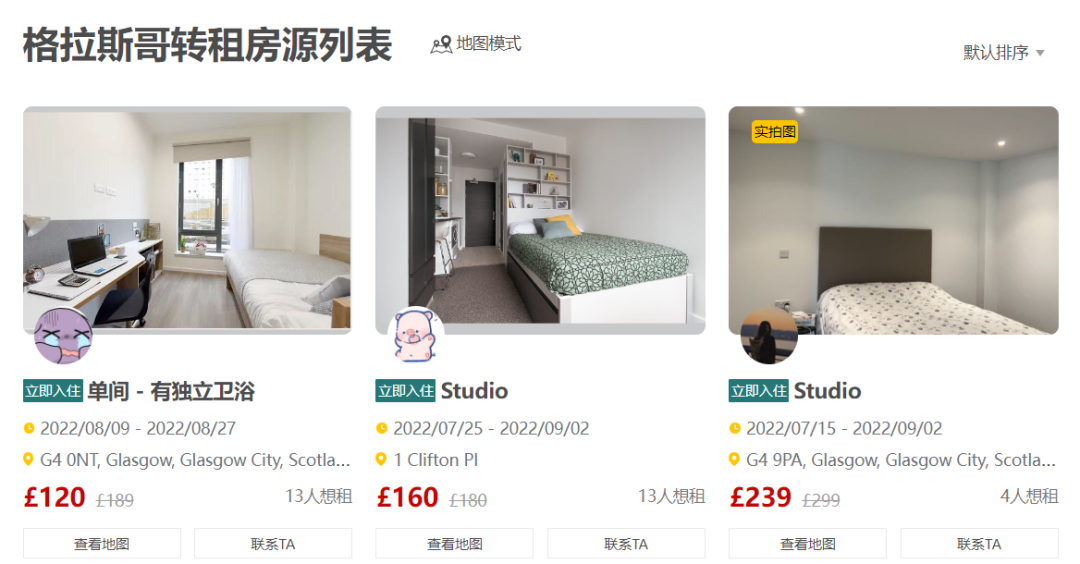Click 查看地图 for the £239 Studio
The height and width of the screenshot is (564, 1080).
pyautogui.click(x=808, y=543)
